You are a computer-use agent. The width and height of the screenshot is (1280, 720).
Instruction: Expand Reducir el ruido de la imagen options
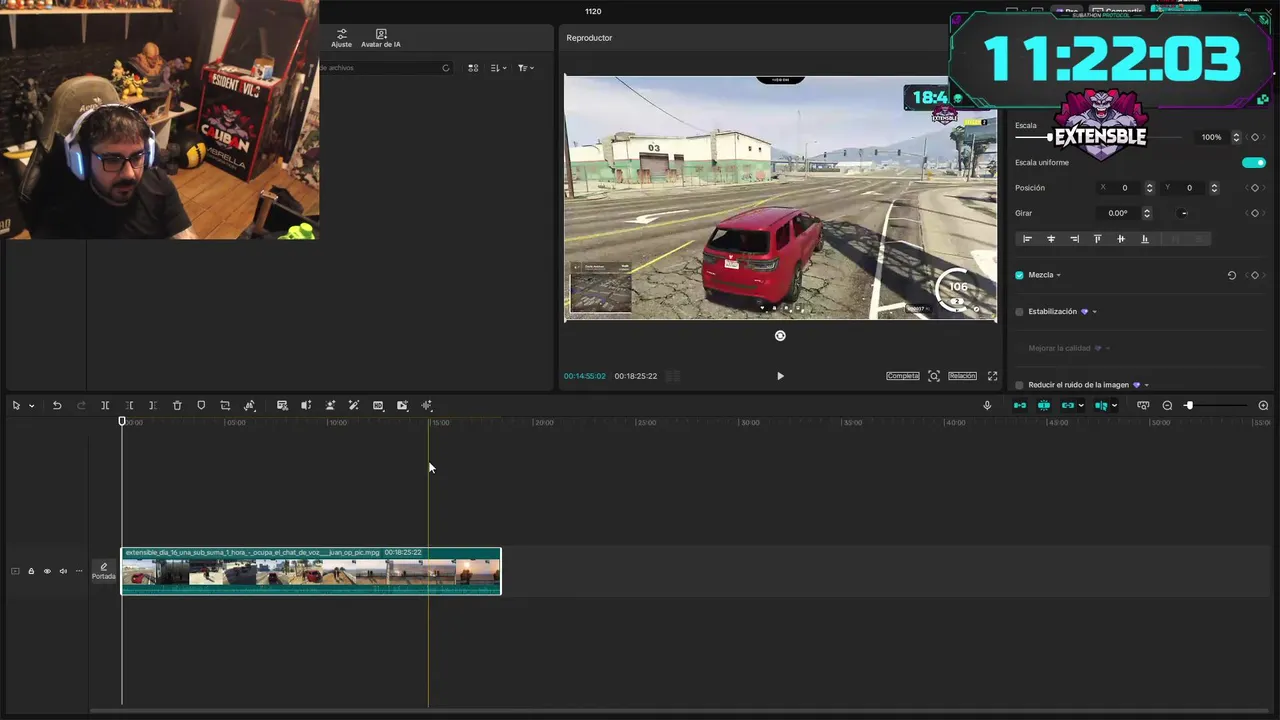click(1146, 385)
